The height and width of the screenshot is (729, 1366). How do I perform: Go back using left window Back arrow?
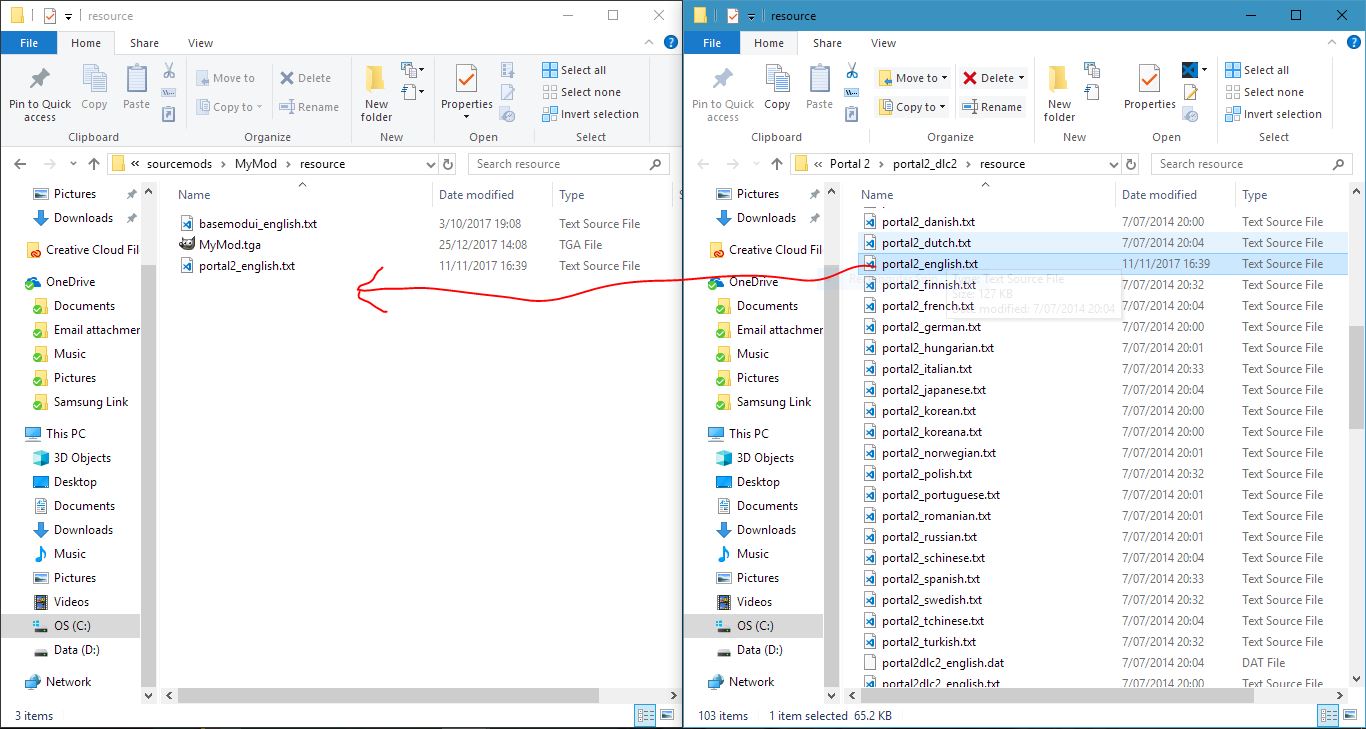pyautogui.click(x=21, y=164)
